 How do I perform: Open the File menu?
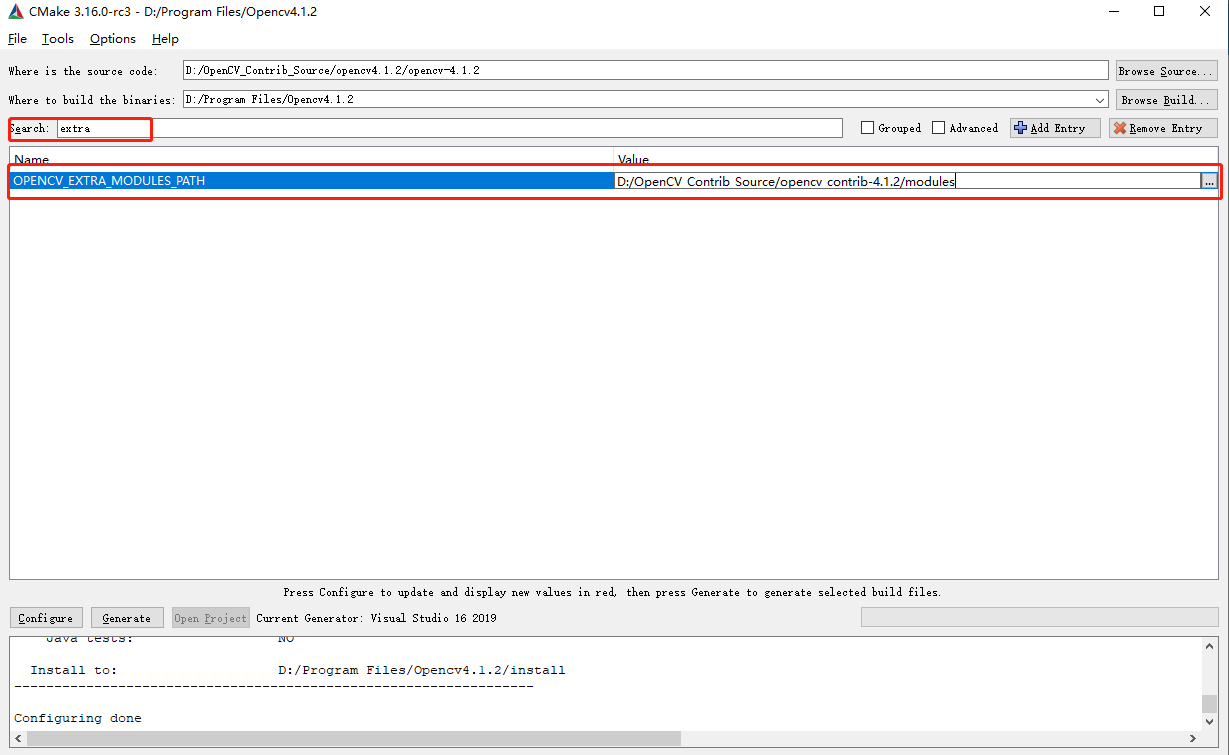(x=17, y=39)
